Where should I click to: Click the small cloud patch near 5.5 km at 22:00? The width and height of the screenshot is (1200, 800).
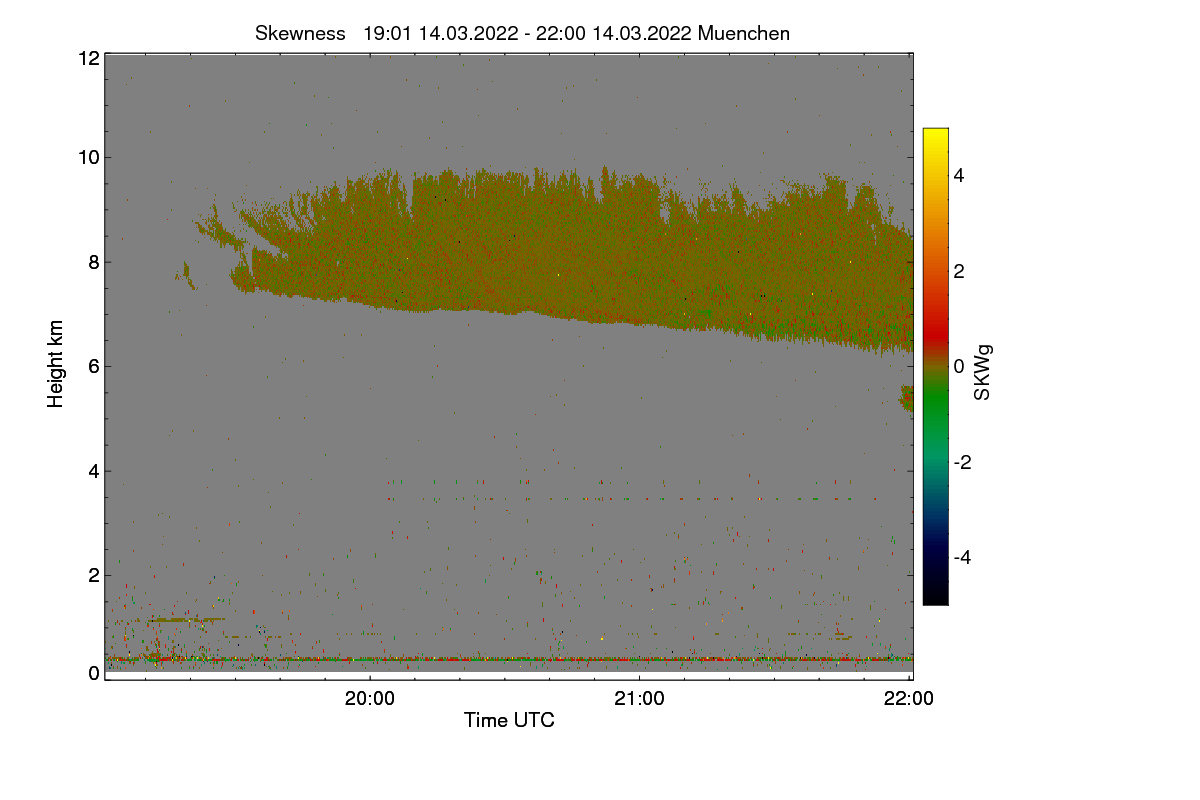pyautogui.click(x=907, y=398)
